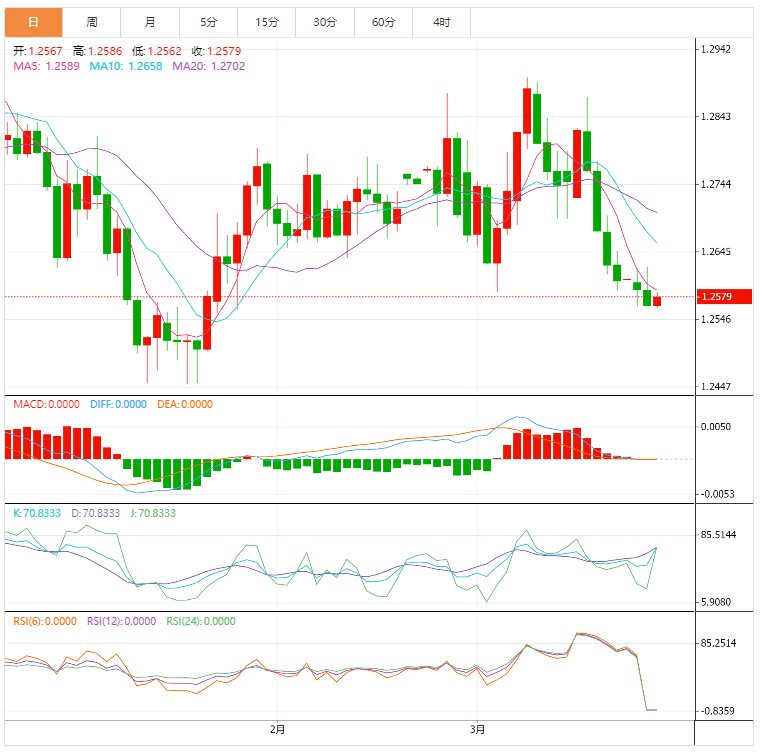Click the MA5: 1.2589 indicator label
Screen dimensions: 762x752
point(47,67)
